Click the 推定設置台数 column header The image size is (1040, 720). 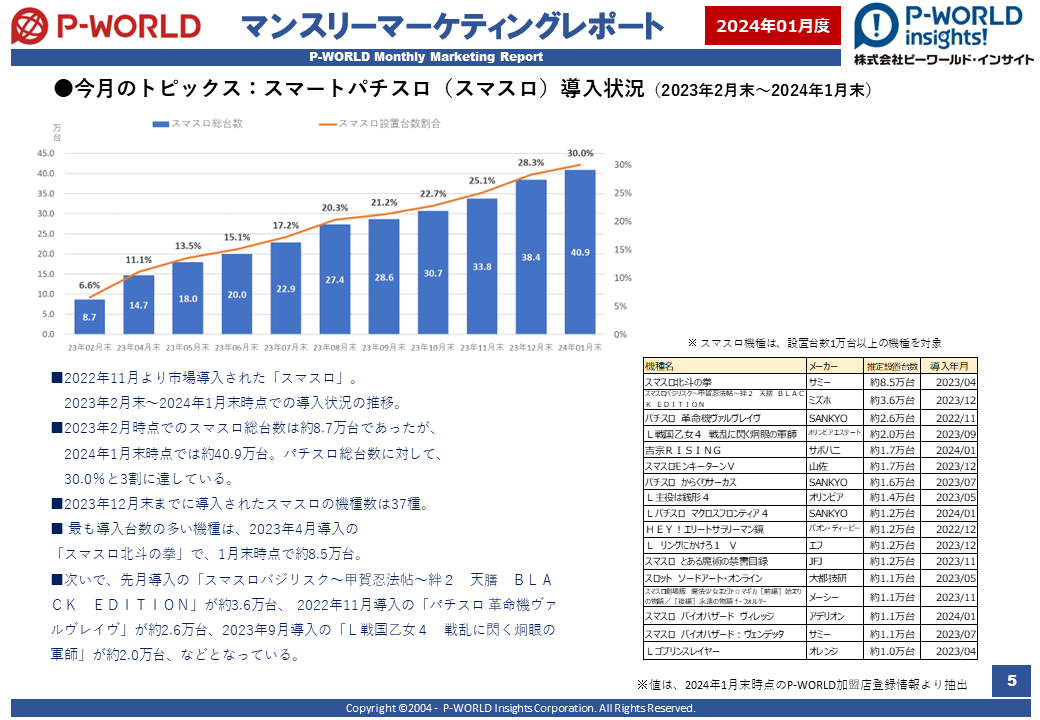click(892, 366)
